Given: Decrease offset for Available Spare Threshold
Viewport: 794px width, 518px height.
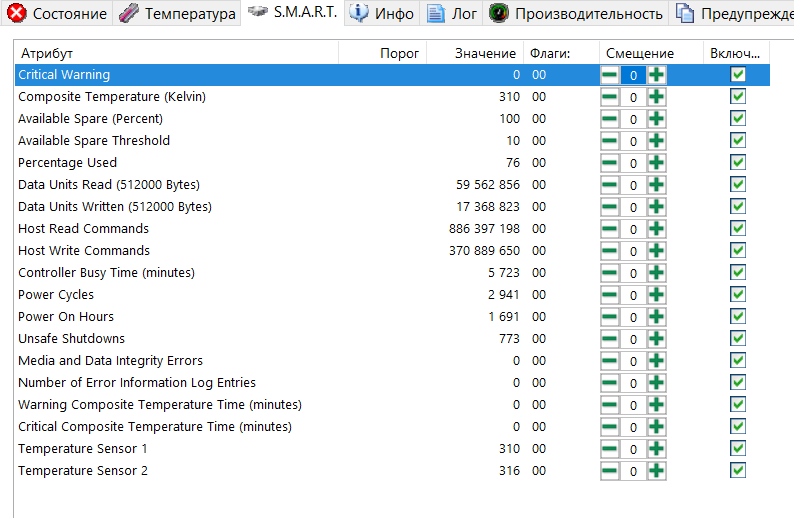Looking at the screenshot, I should click(609, 141).
